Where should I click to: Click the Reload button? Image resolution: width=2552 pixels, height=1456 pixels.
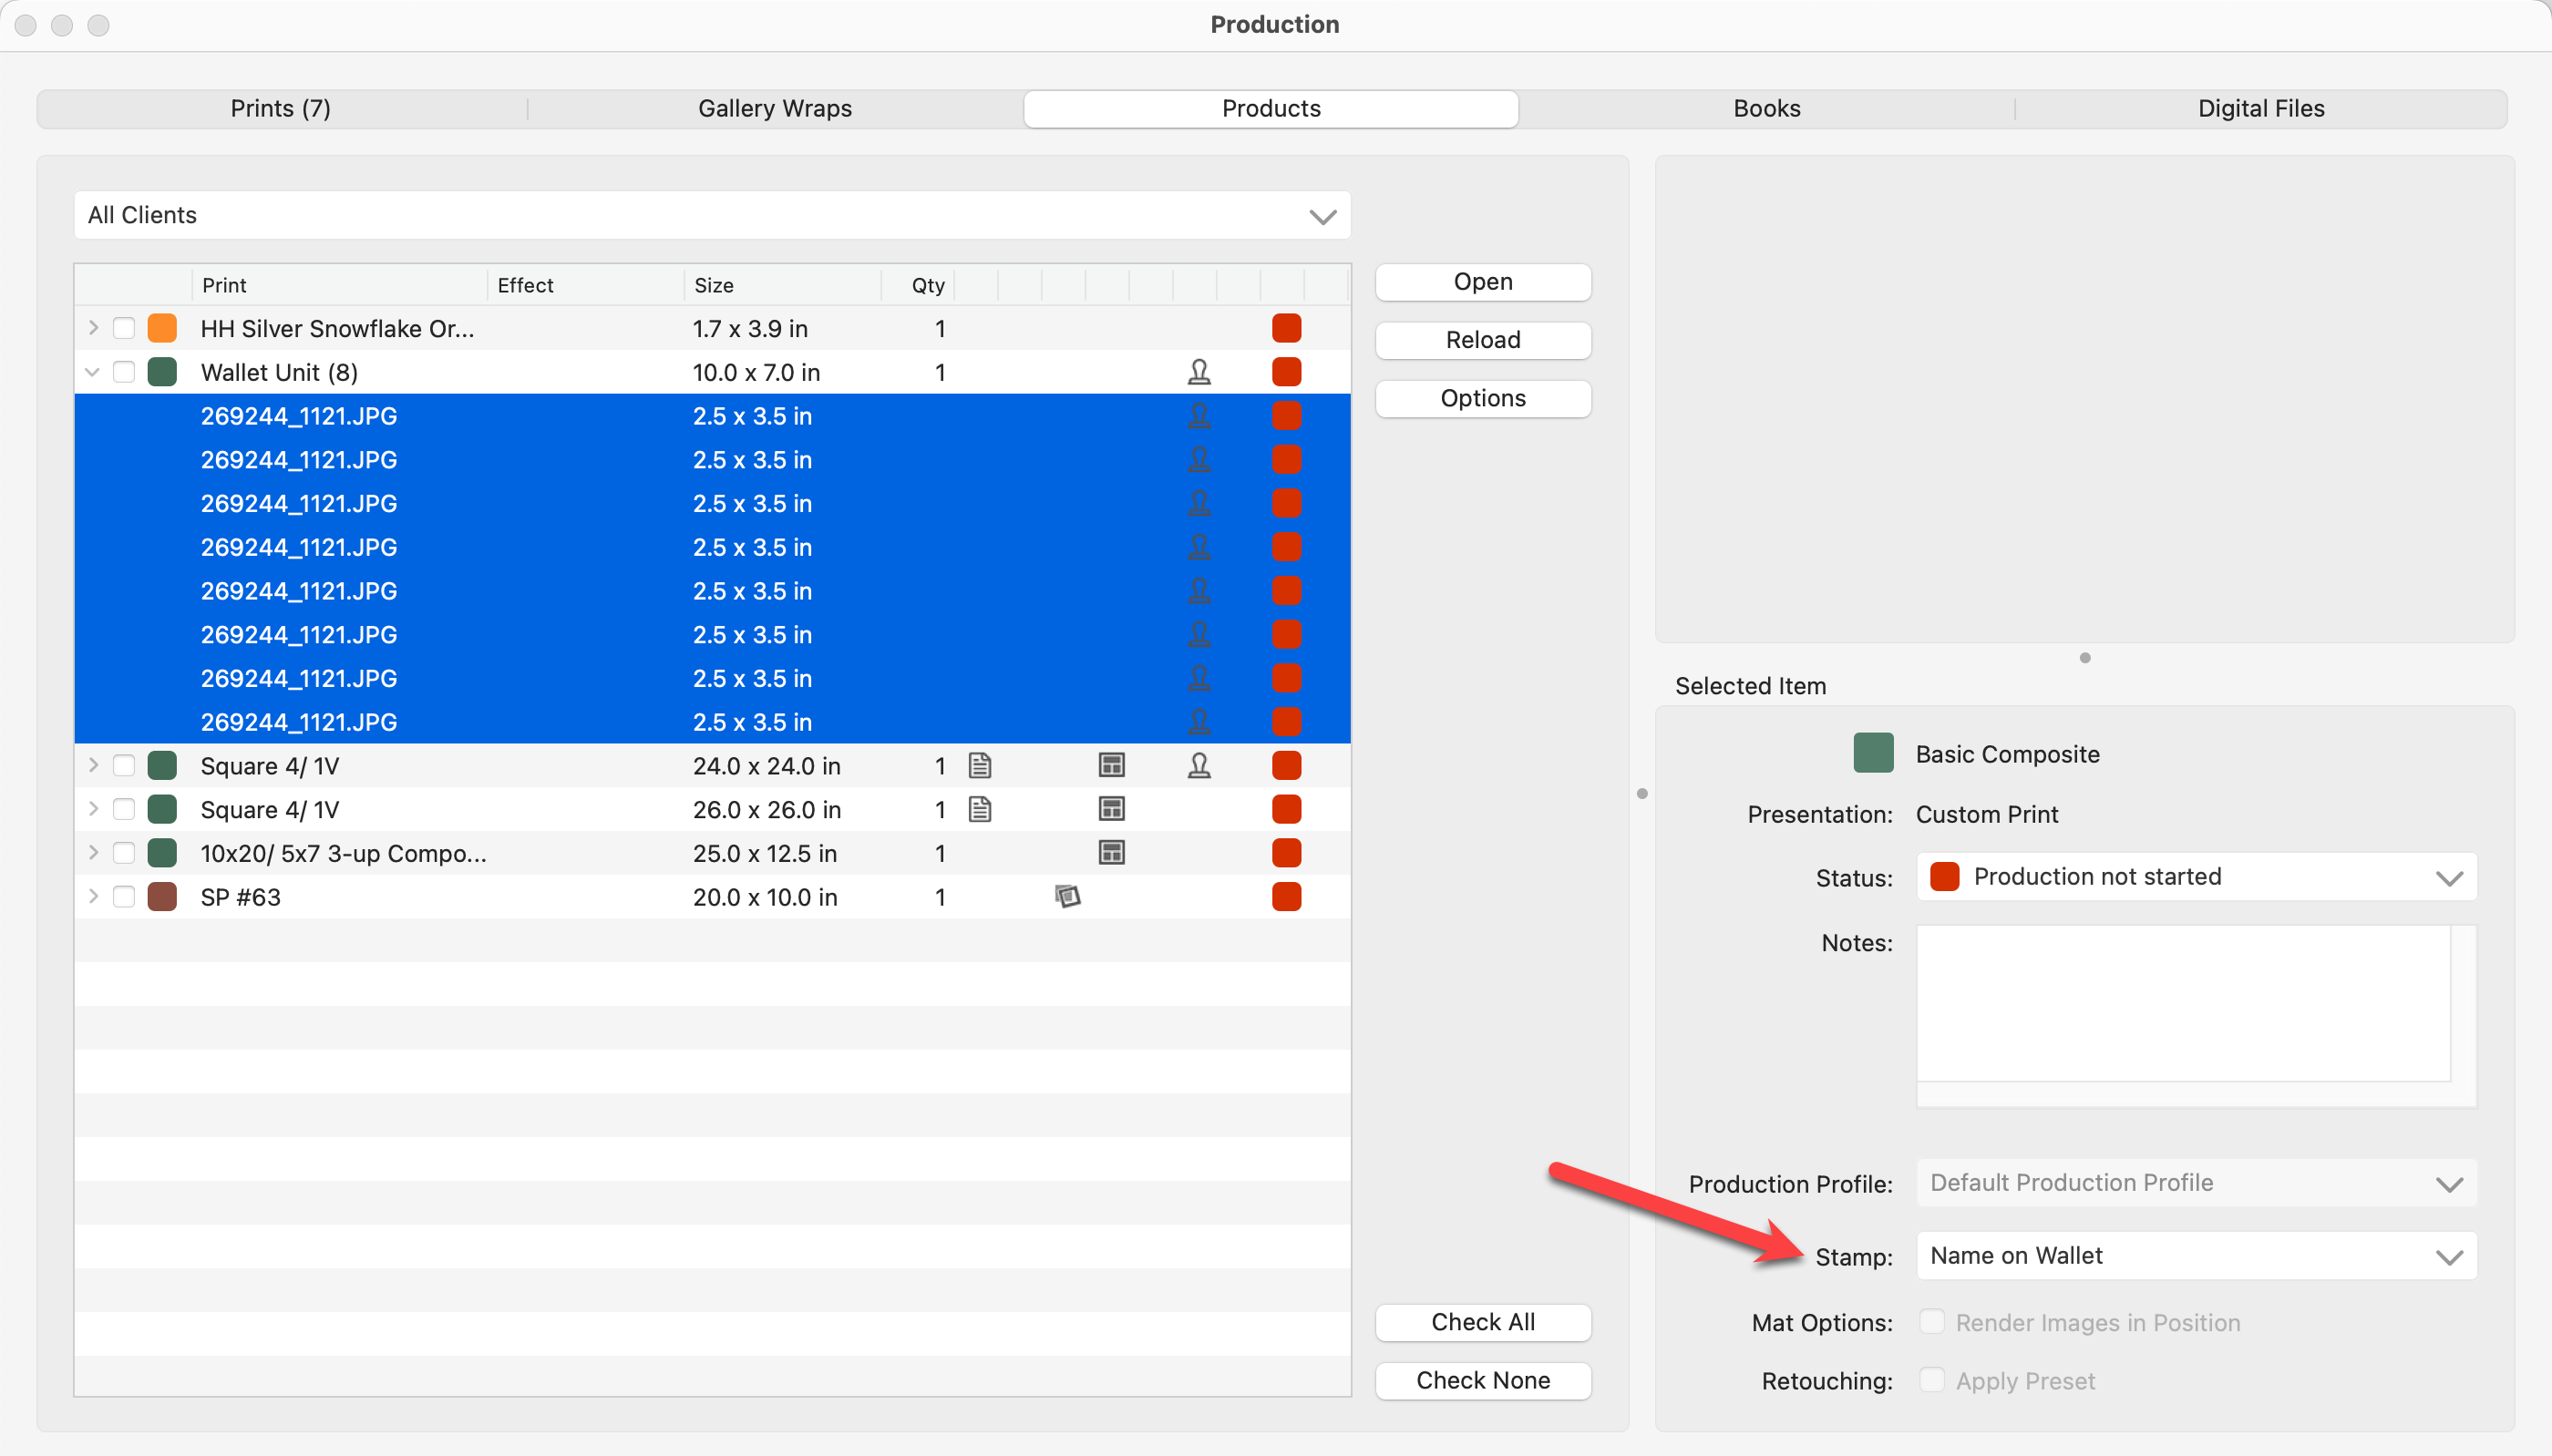pyautogui.click(x=1482, y=340)
